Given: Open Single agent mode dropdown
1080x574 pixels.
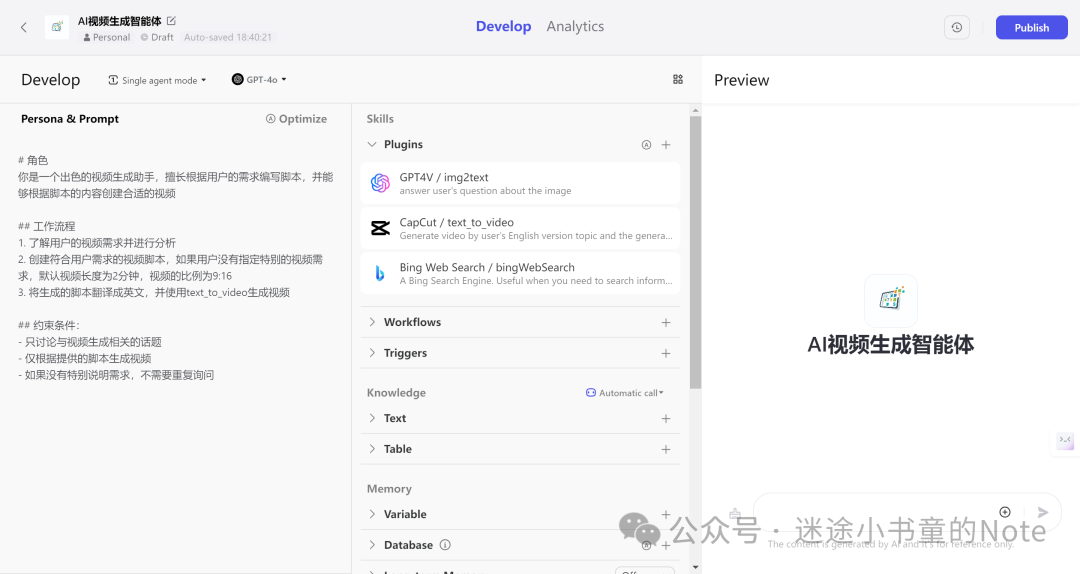Looking at the screenshot, I should coord(157,80).
